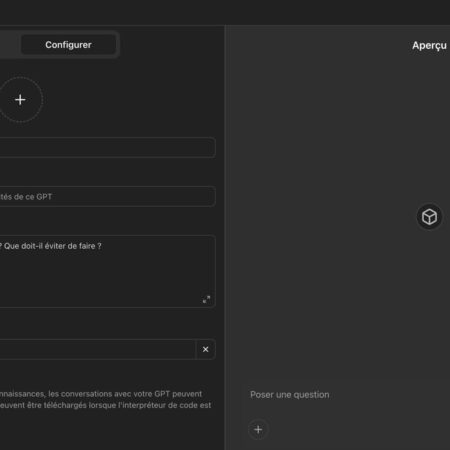The width and height of the screenshot is (450, 450).
Task: Click the conversation starter input field
Action: coord(98,349)
